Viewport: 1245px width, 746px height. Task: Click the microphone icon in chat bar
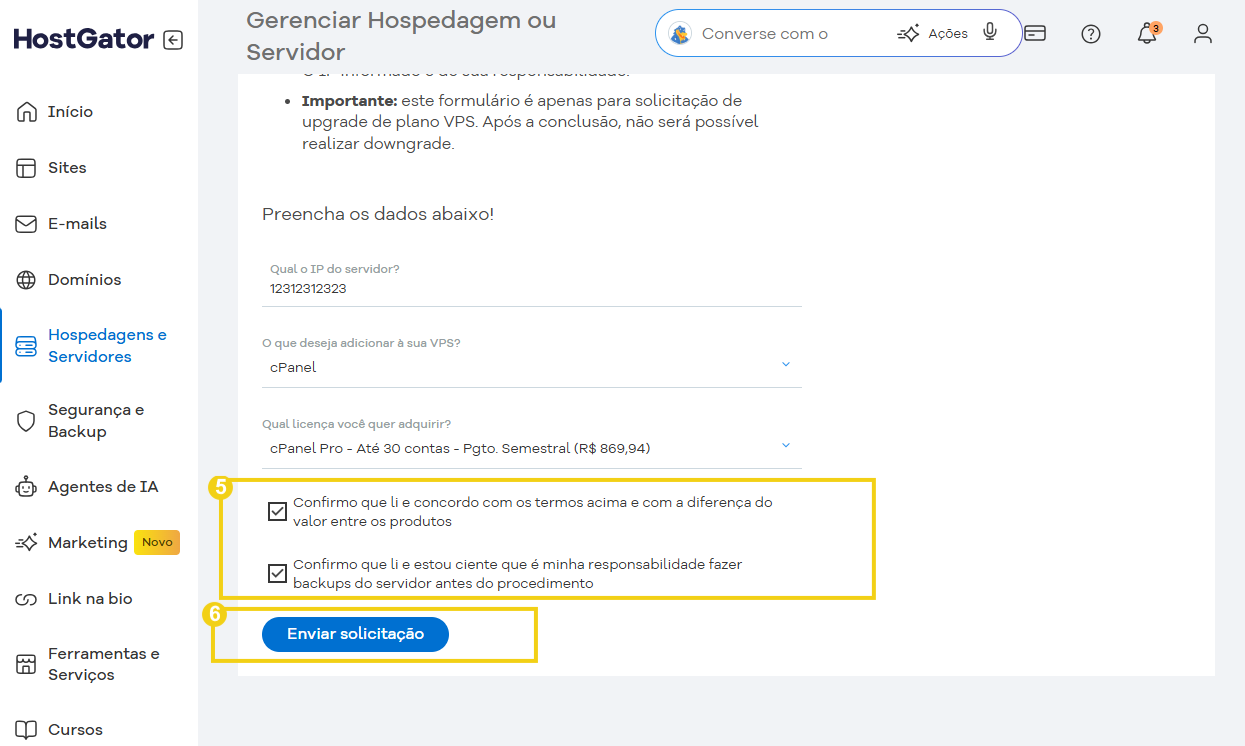(990, 33)
